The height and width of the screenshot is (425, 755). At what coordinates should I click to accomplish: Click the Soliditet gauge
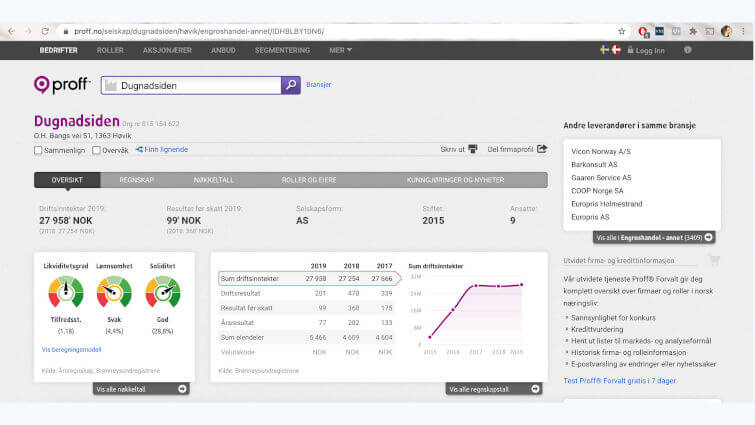click(x=163, y=292)
